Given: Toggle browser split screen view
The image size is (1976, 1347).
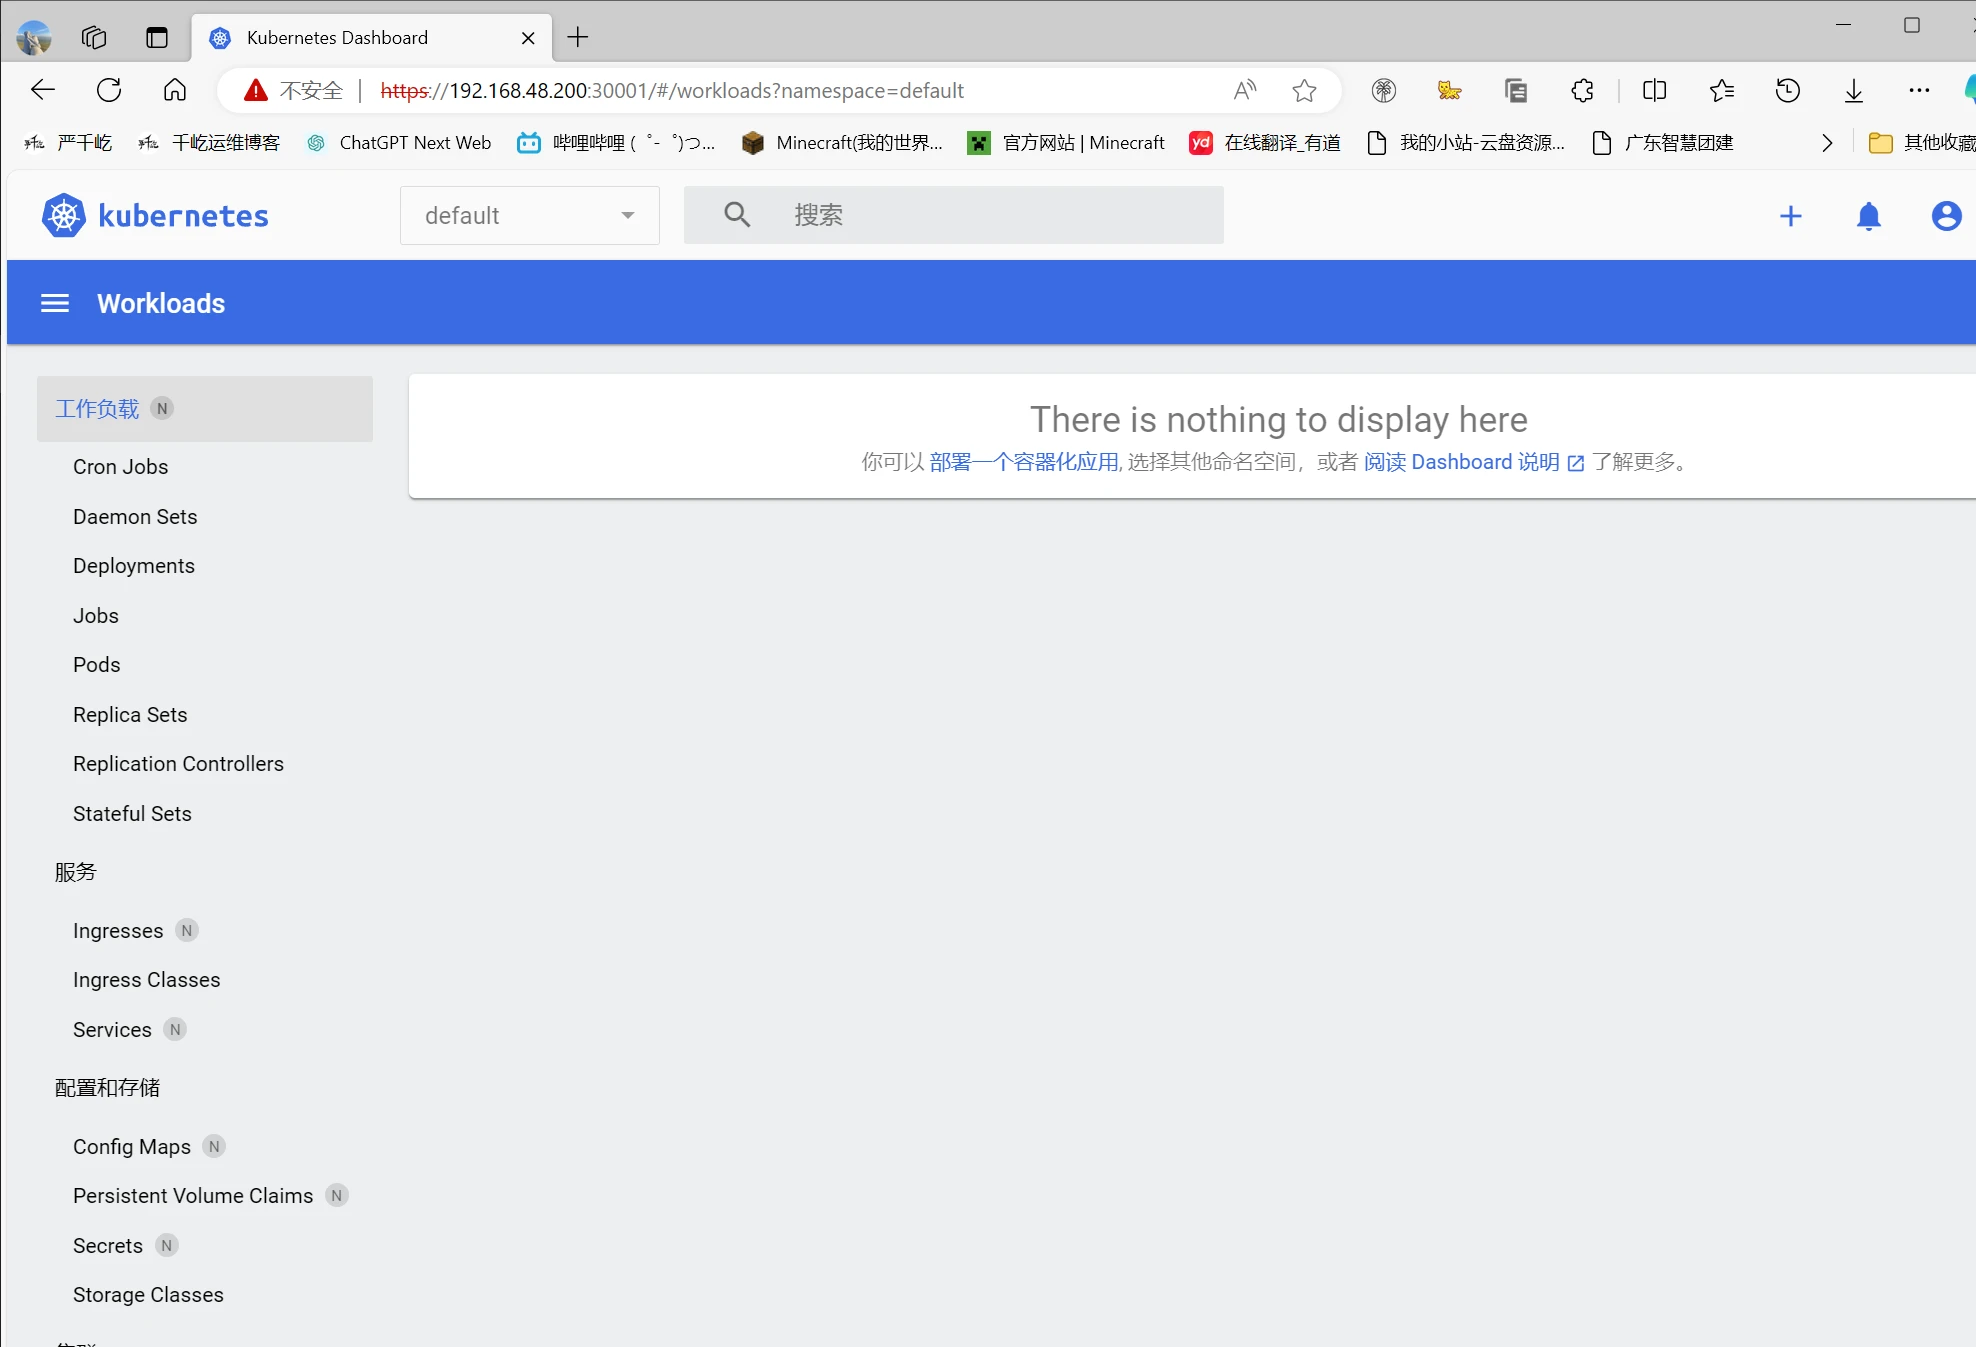Looking at the screenshot, I should (x=1654, y=91).
